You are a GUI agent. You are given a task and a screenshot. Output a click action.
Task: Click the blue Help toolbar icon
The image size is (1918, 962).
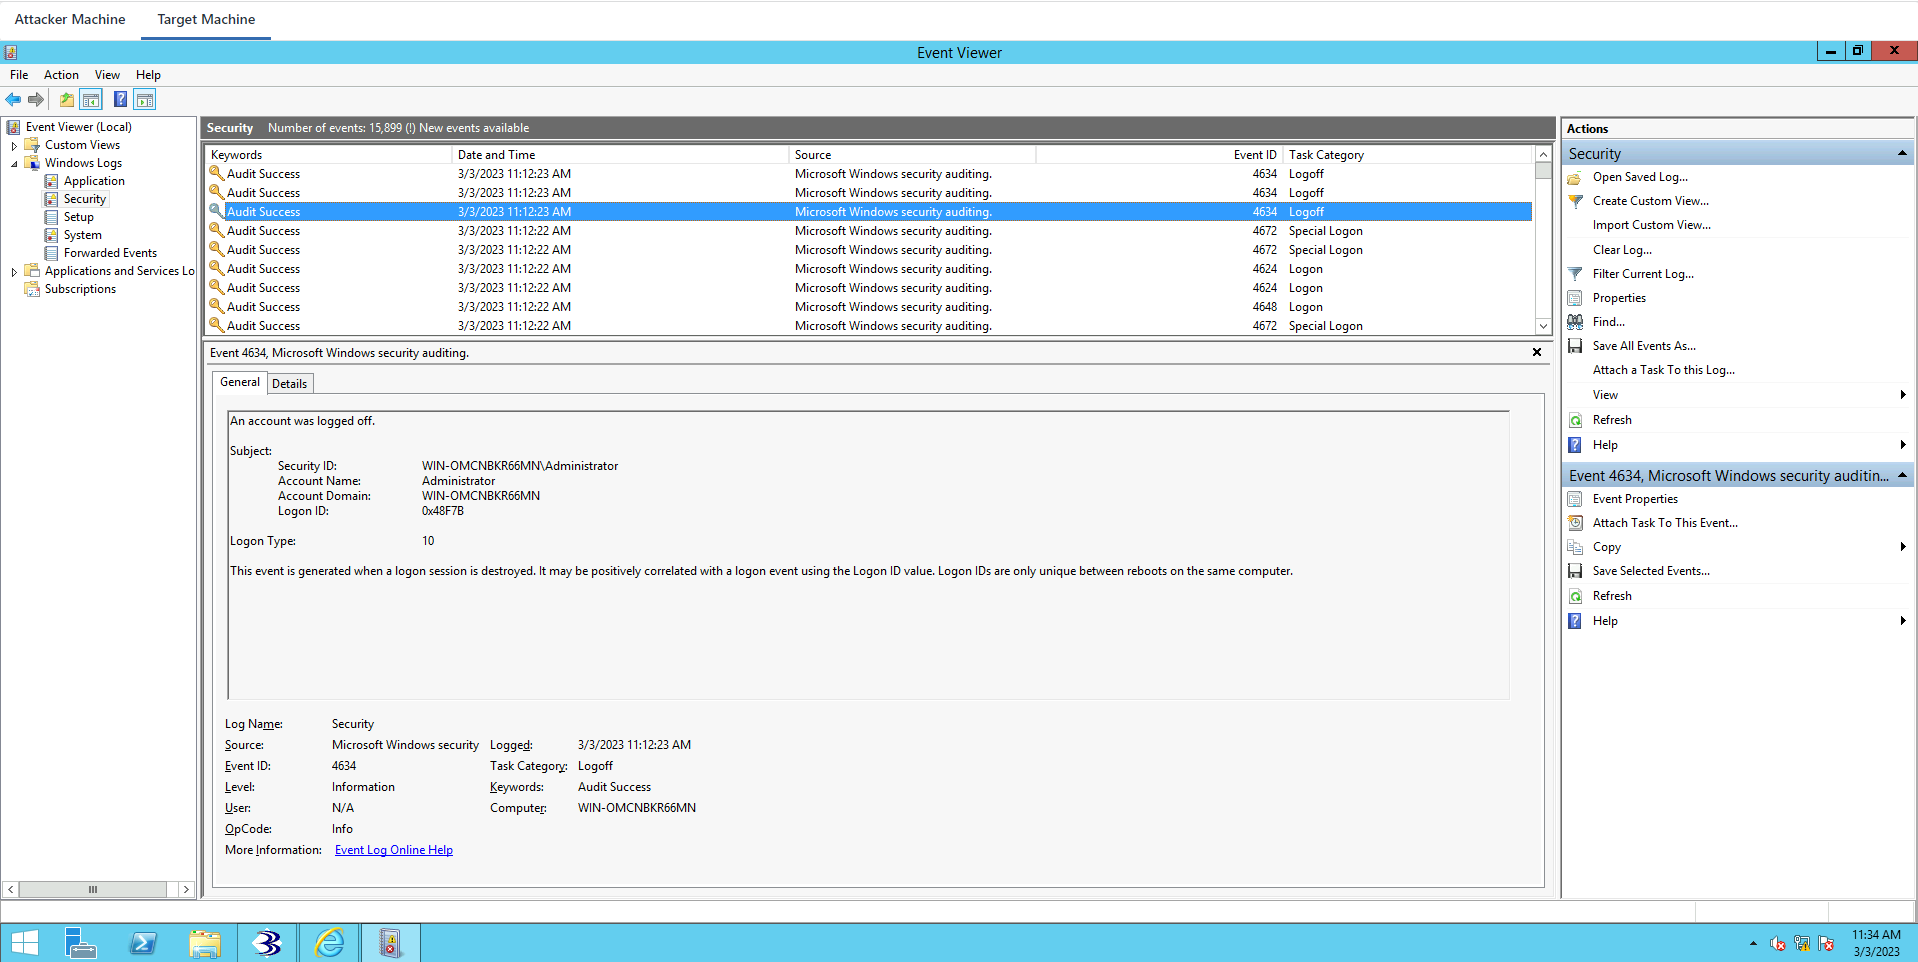click(120, 99)
